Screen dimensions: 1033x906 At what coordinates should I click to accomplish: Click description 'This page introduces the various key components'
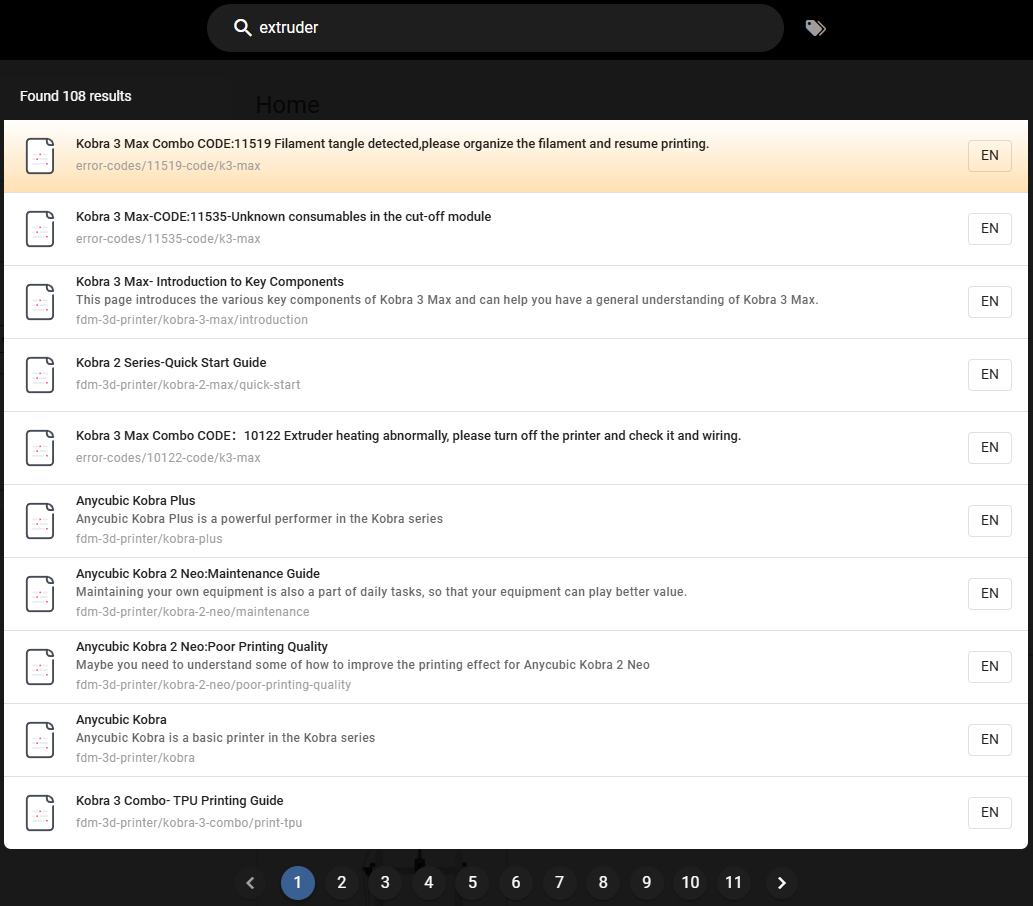pyautogui.click(x=447, y=300)
